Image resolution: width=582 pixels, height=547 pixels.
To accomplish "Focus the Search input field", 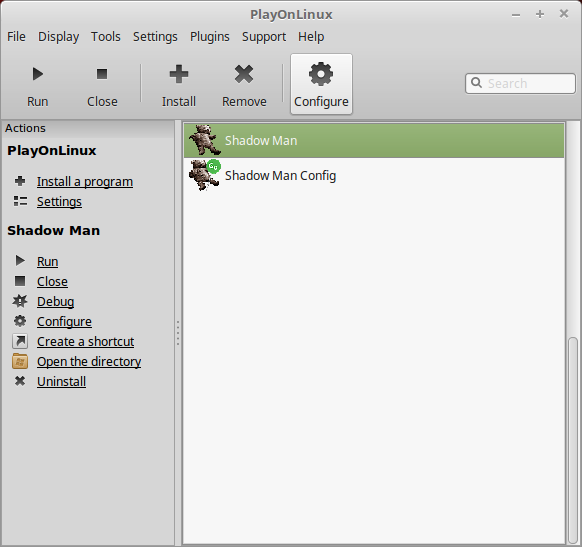I will (520, 83).
